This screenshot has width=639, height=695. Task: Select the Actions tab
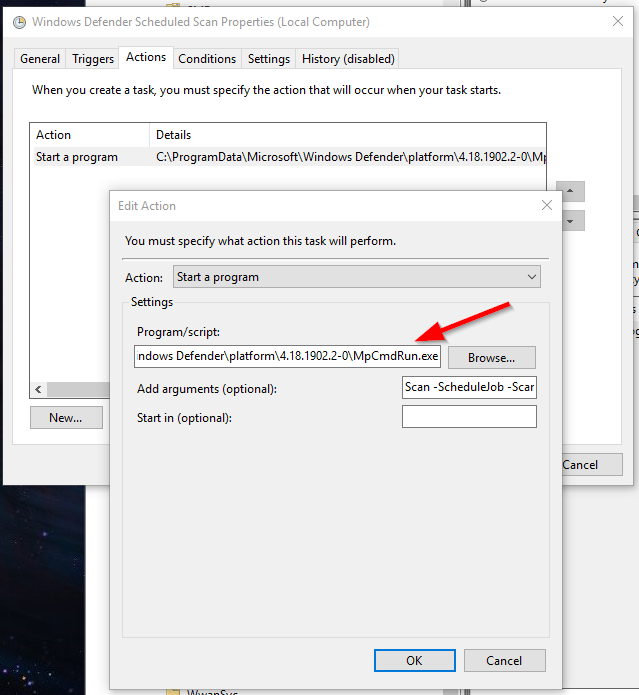(146, 57)
